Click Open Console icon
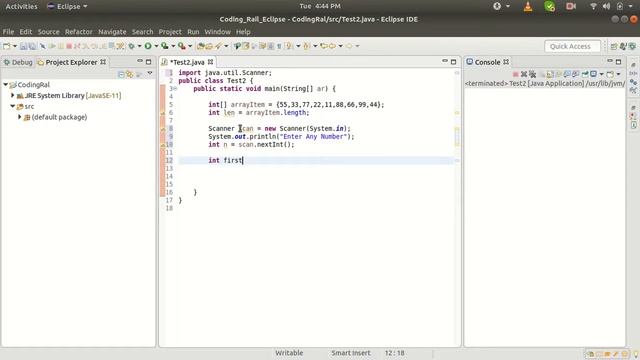The image size is (640, 360). pos(610,74)
